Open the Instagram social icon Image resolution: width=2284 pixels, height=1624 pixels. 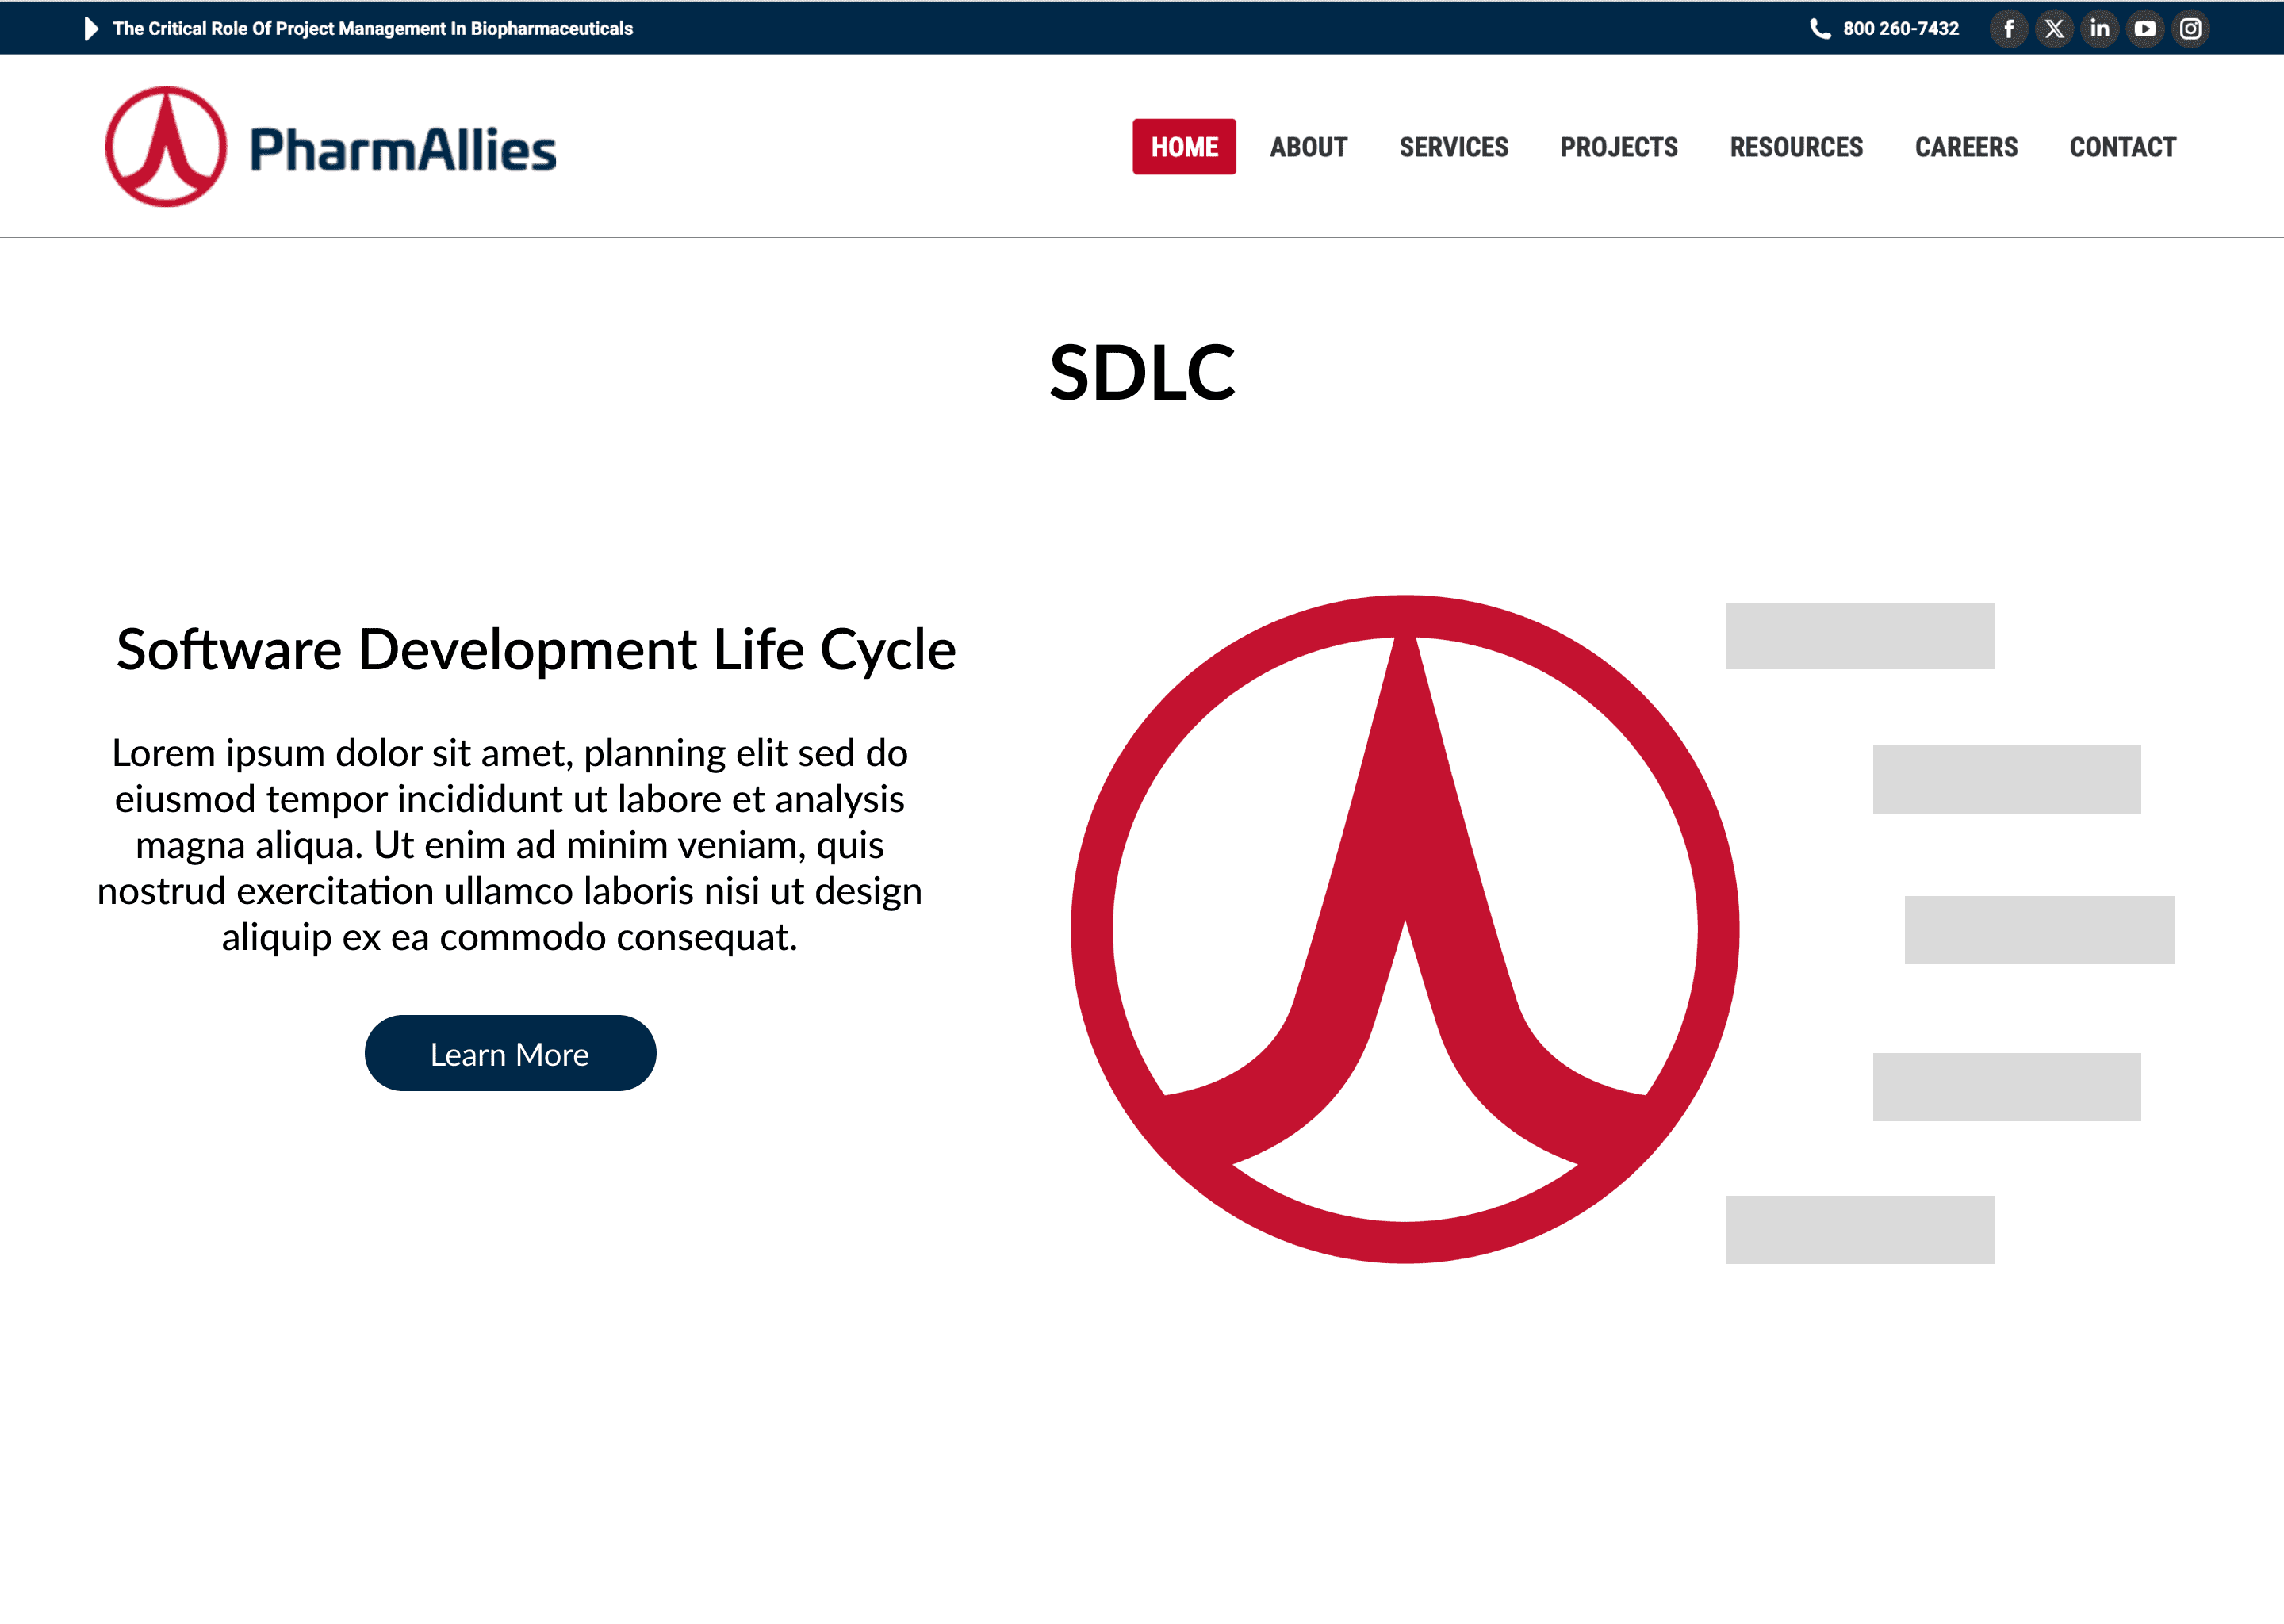[2190, 29]
